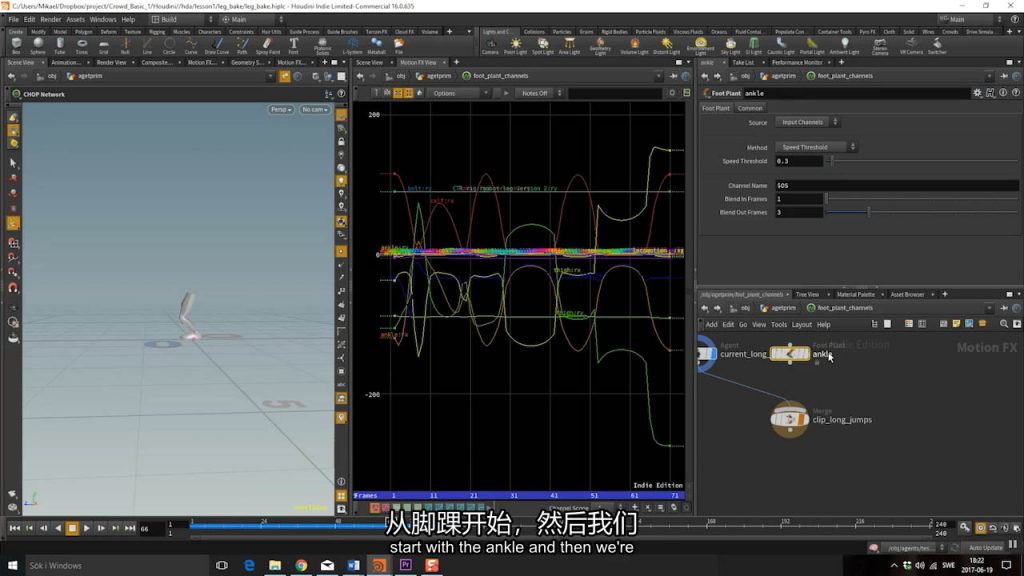Image resolution: width=1024 pixels, height=576 pixels.
Task: Add an Area Light from the shelf
Action: (569, 46)
